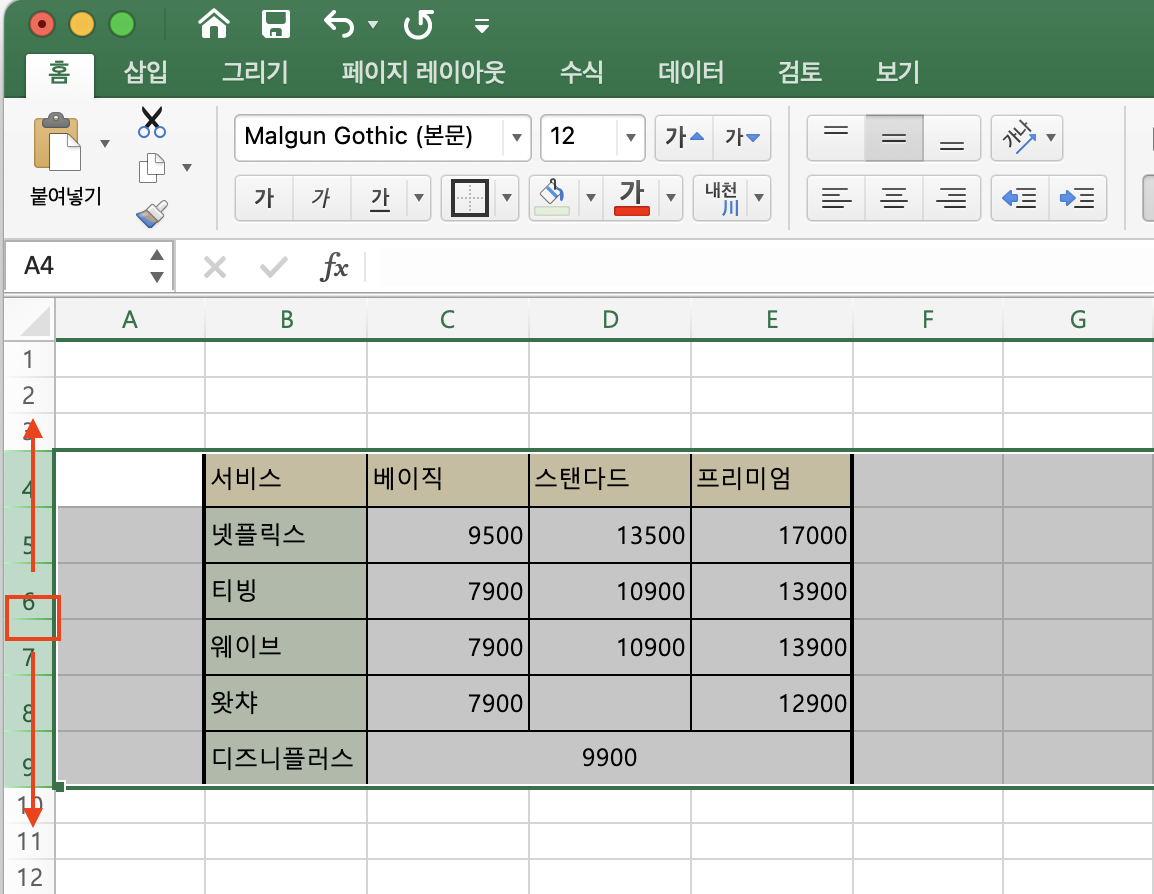The height and width of the screenshot is (894, 1154).
Task: Cancel formula entry with X icon
Action: [215, 267]
